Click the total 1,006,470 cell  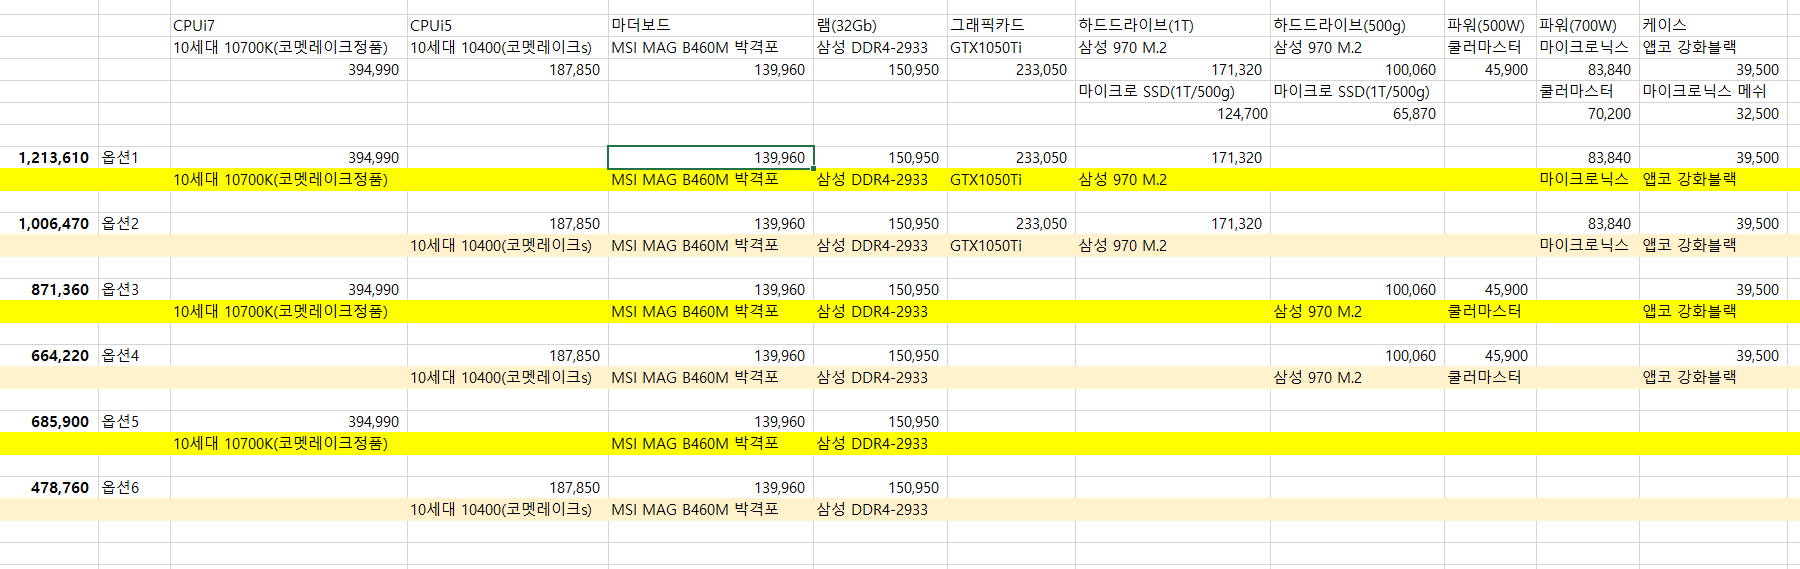pyautogui.click(x=49, y=223)
